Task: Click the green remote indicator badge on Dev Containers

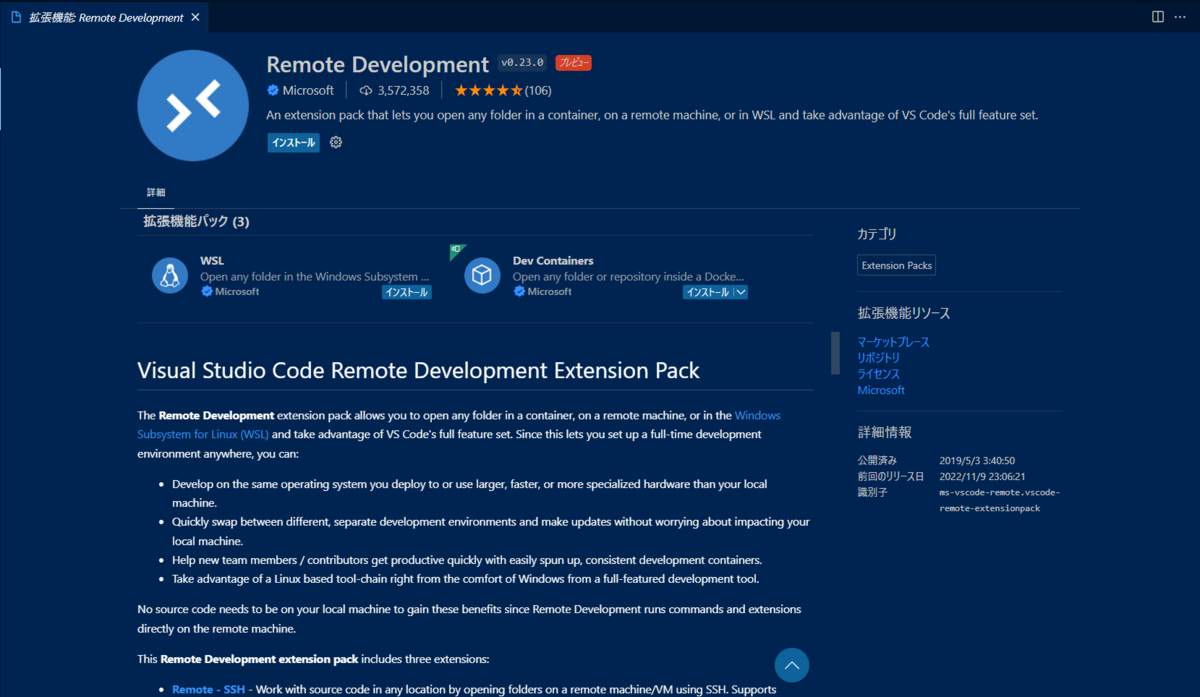Action: (x=456, y=250)
